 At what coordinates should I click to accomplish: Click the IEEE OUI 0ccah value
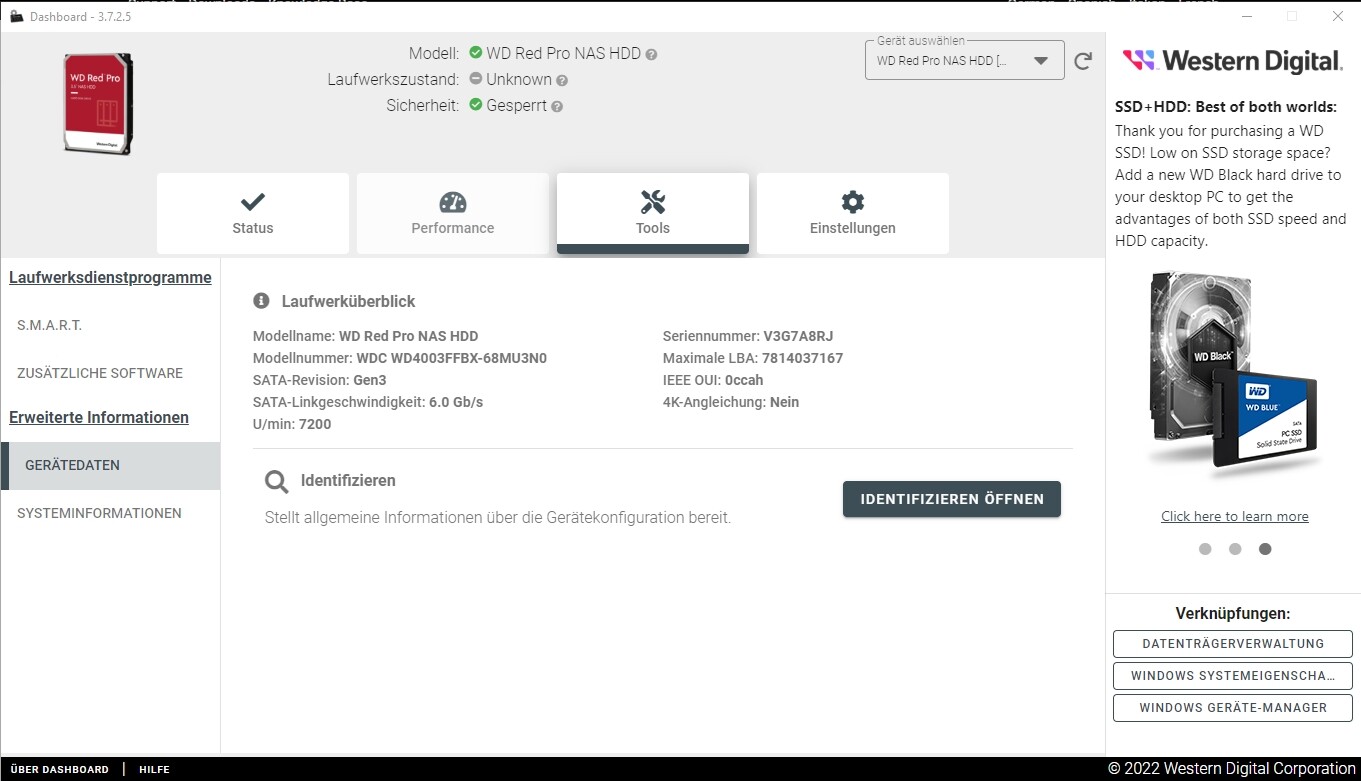coord(744,380)
